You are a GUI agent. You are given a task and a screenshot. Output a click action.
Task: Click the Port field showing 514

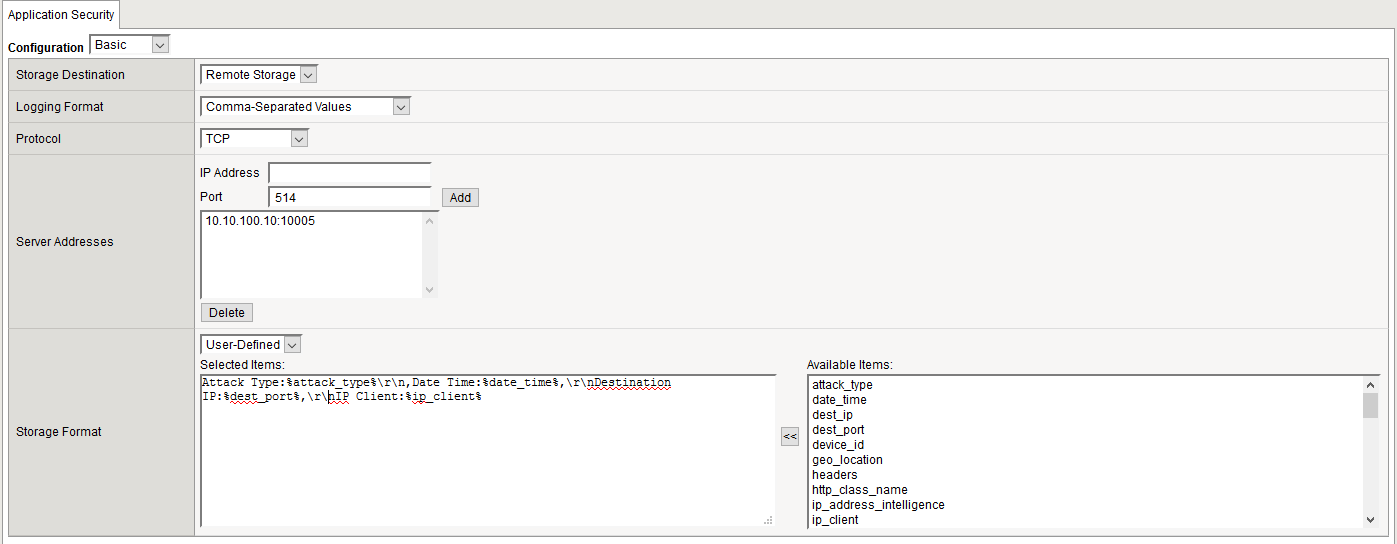coord(349,198)
